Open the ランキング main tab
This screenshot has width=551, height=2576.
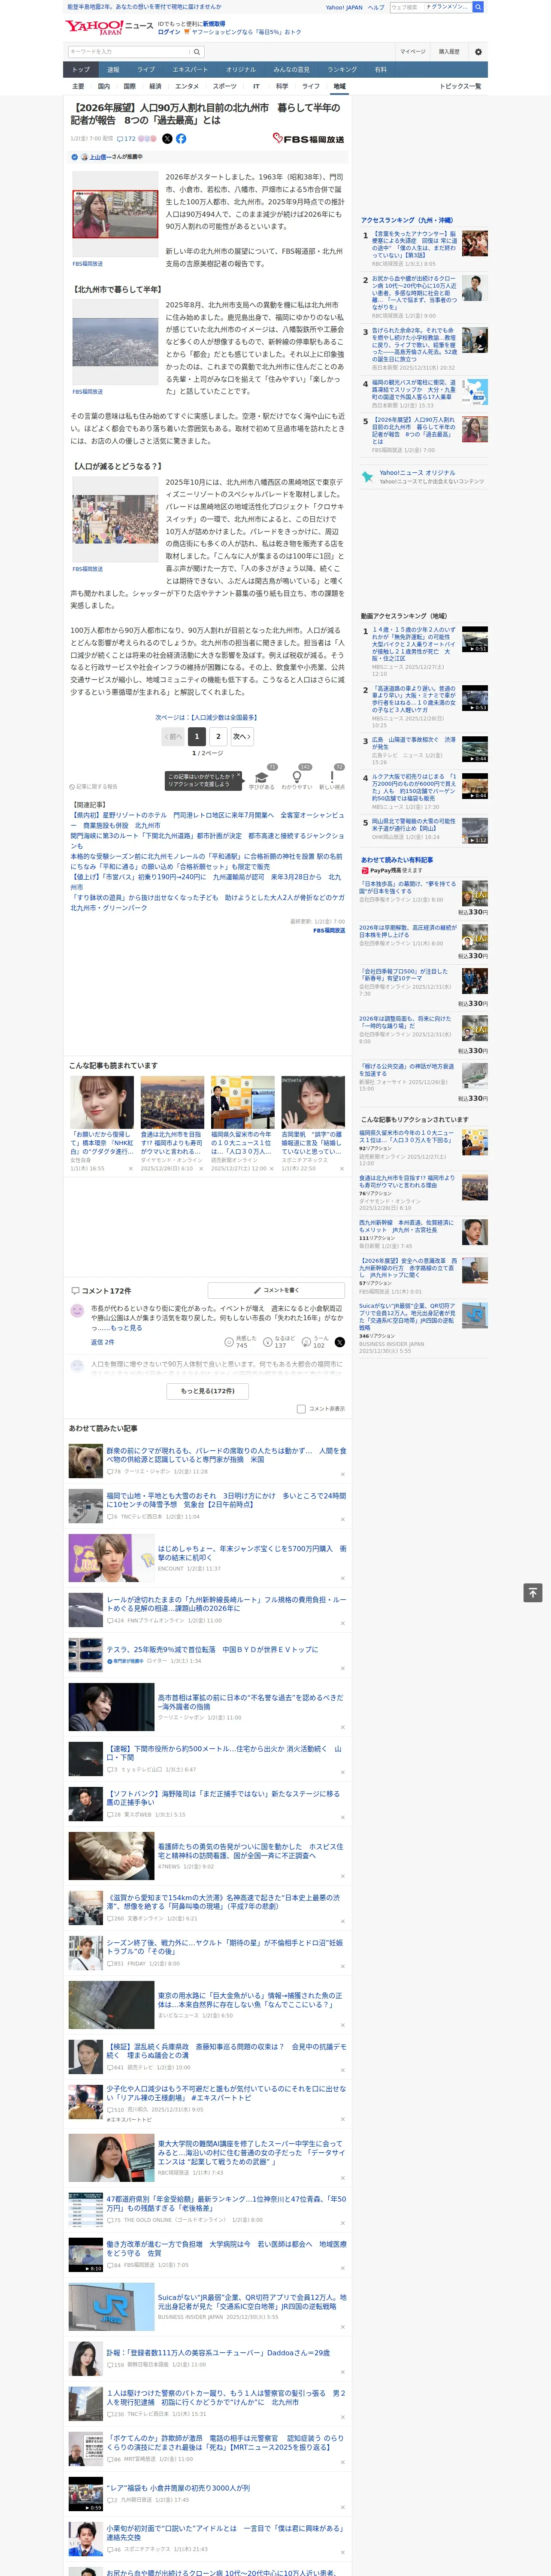tap(342, 70)
